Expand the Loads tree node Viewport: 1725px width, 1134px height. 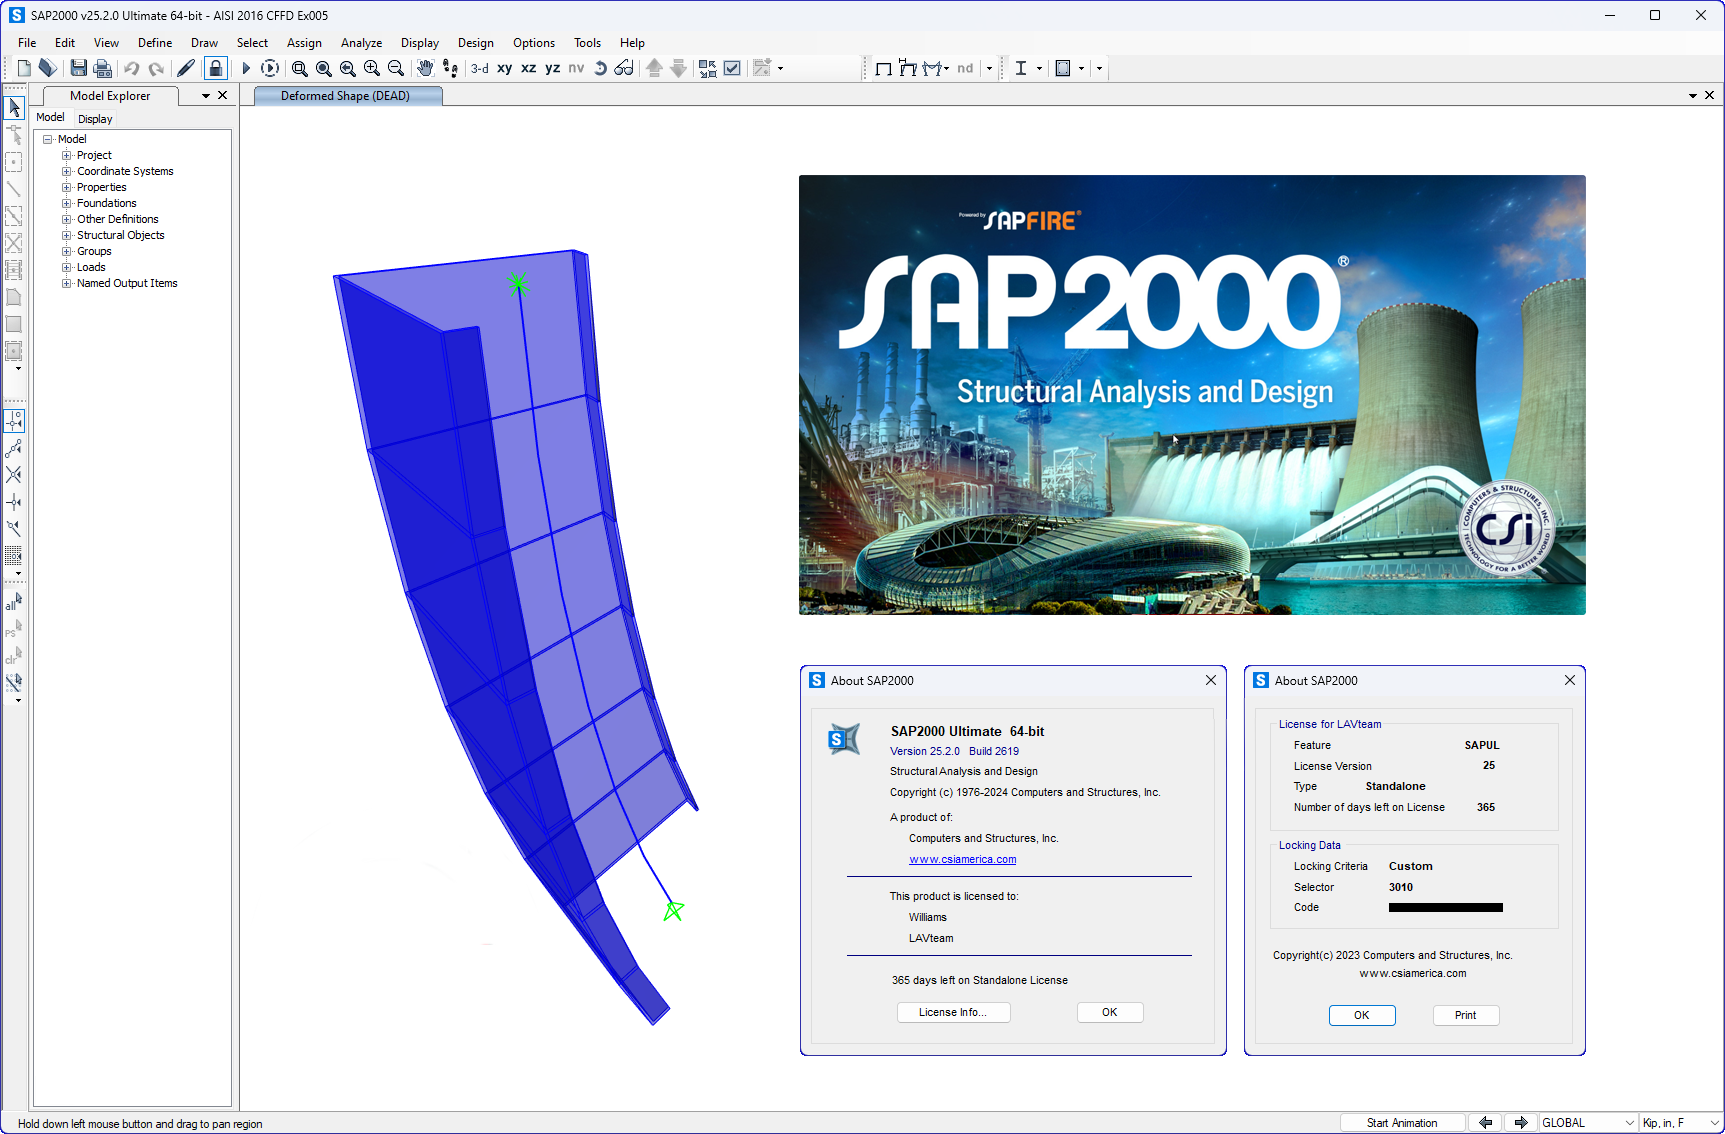point(67,267)
